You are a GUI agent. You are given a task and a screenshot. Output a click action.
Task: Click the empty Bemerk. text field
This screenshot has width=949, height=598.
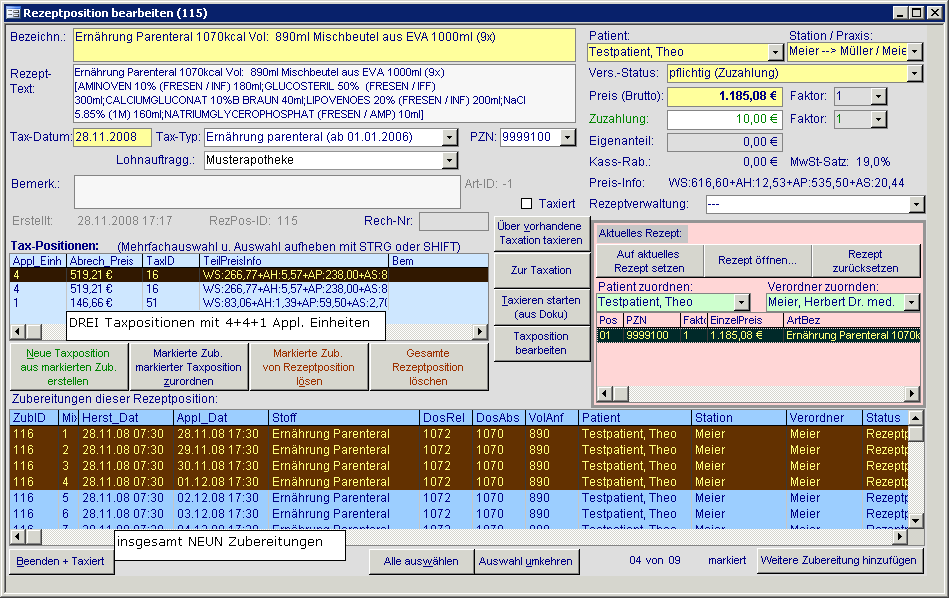[267, 192]
